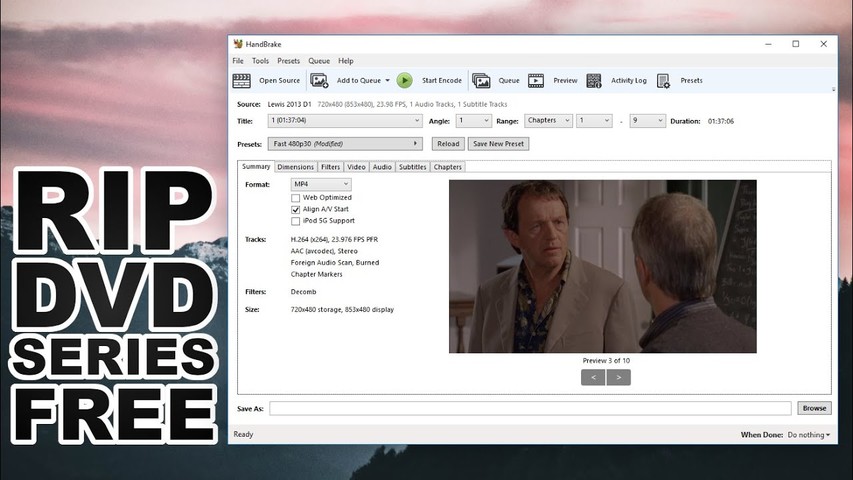Click the Preview toolbar label
This screenshot has height=480, width=853.
[565, 81]
